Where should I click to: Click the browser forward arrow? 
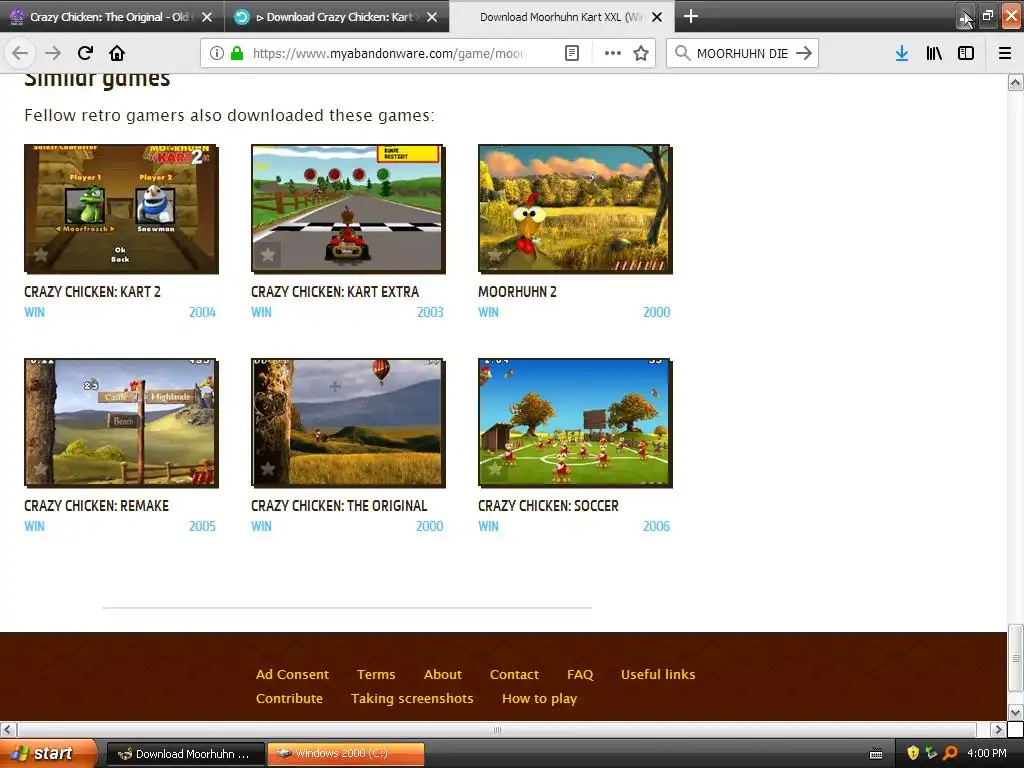pyautogui.click(x=53, y=53)
